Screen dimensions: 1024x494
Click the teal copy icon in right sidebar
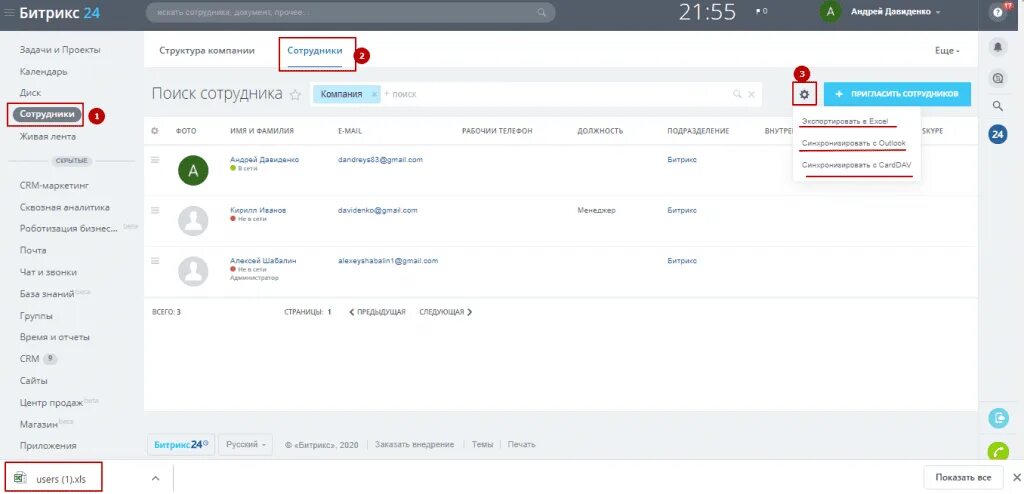998,417
